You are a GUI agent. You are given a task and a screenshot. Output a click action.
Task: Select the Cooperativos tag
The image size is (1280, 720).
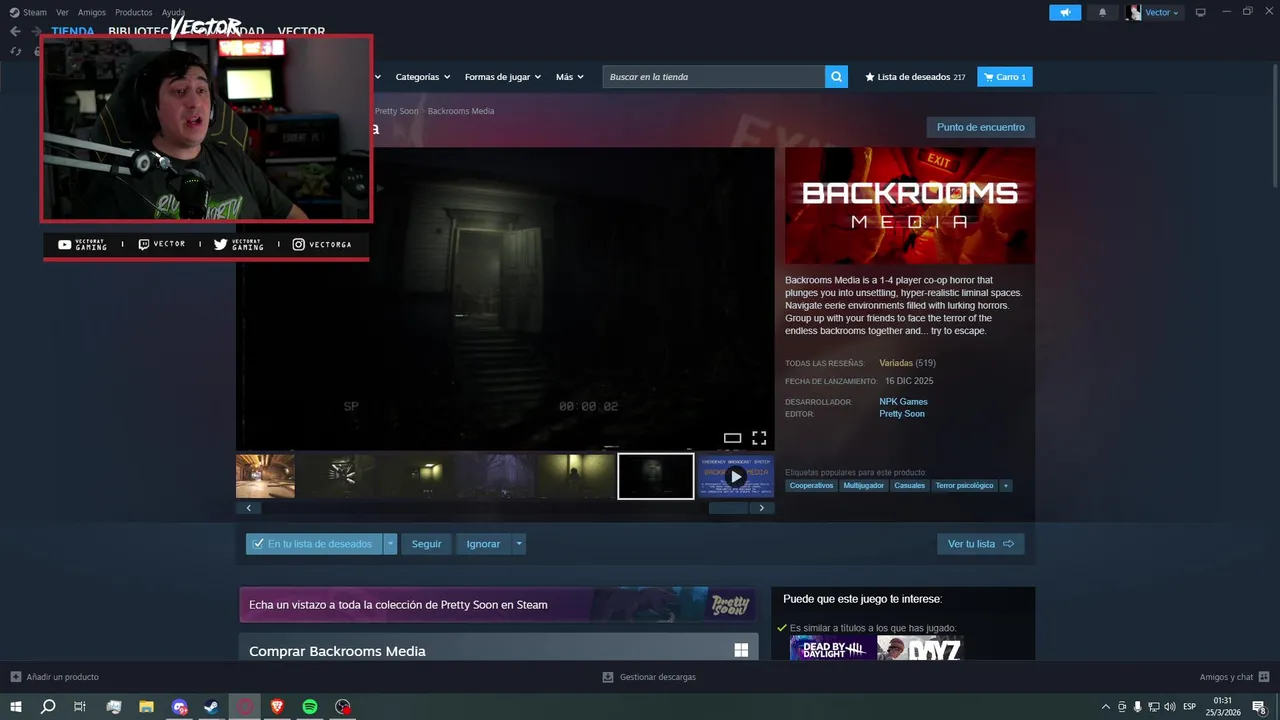pyautogui.click(x=811, y=486)
